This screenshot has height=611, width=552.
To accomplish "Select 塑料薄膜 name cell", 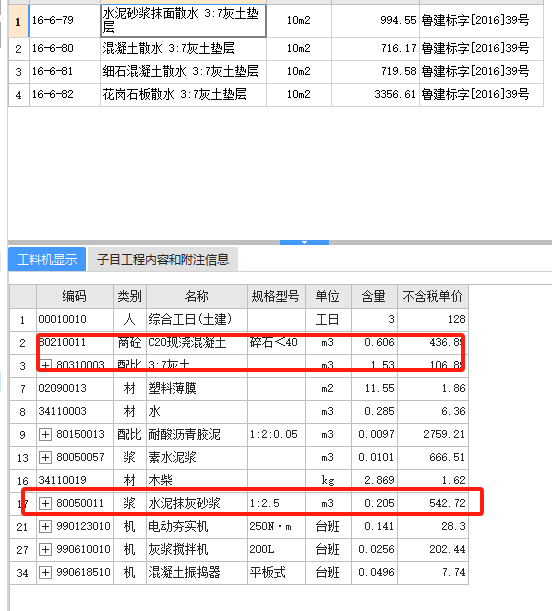I will click(197, 389).
